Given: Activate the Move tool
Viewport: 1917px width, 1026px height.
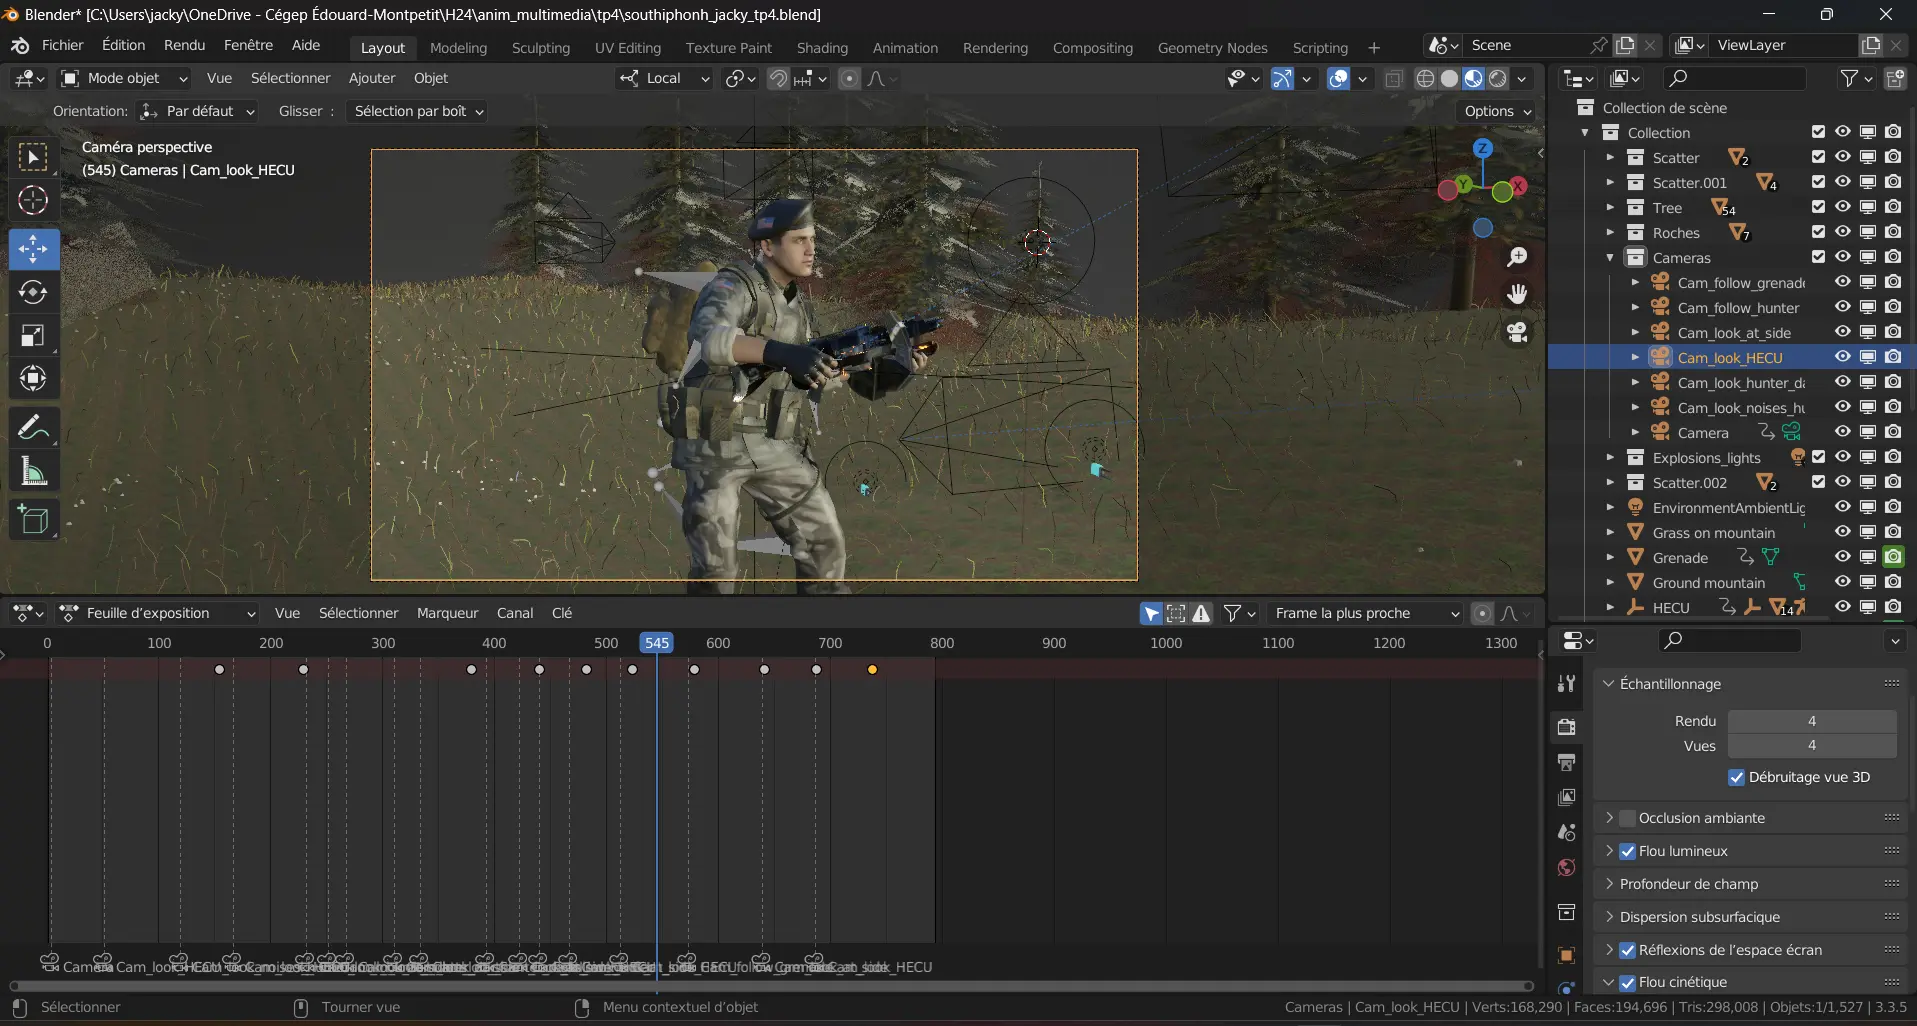Looking at the screenshot, I should [33, 249].
